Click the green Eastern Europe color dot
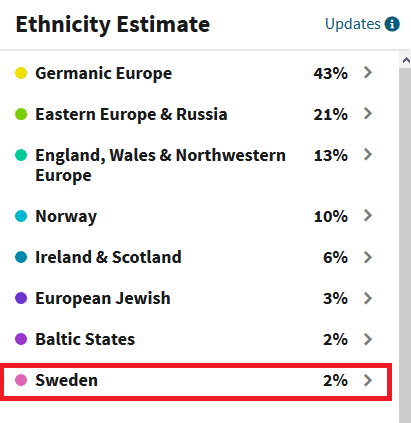The height and width of the screenshot is (423, 411). click(21, 114)
